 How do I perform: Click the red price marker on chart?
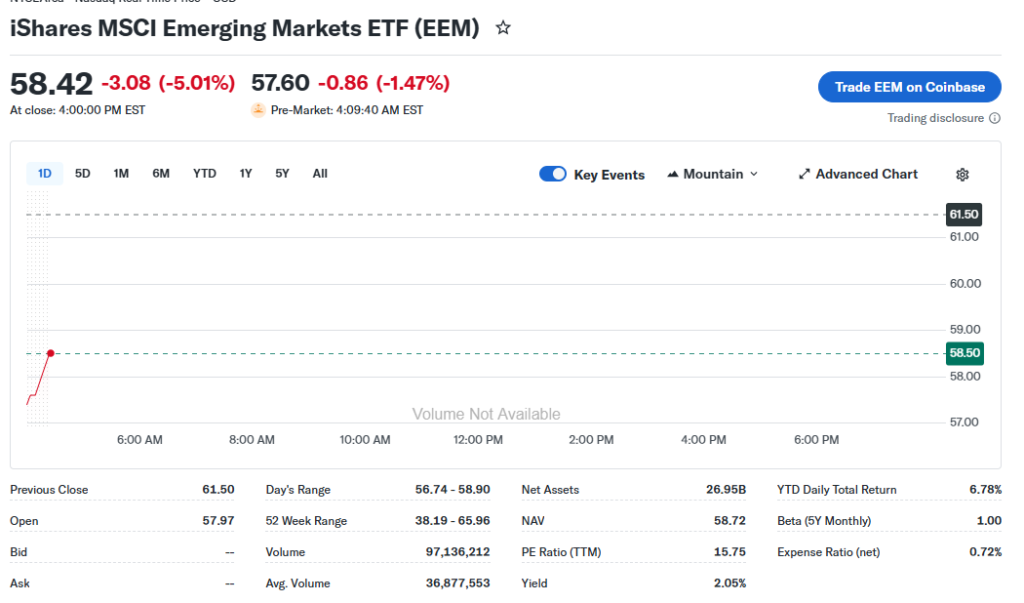[x=50, y=353]
